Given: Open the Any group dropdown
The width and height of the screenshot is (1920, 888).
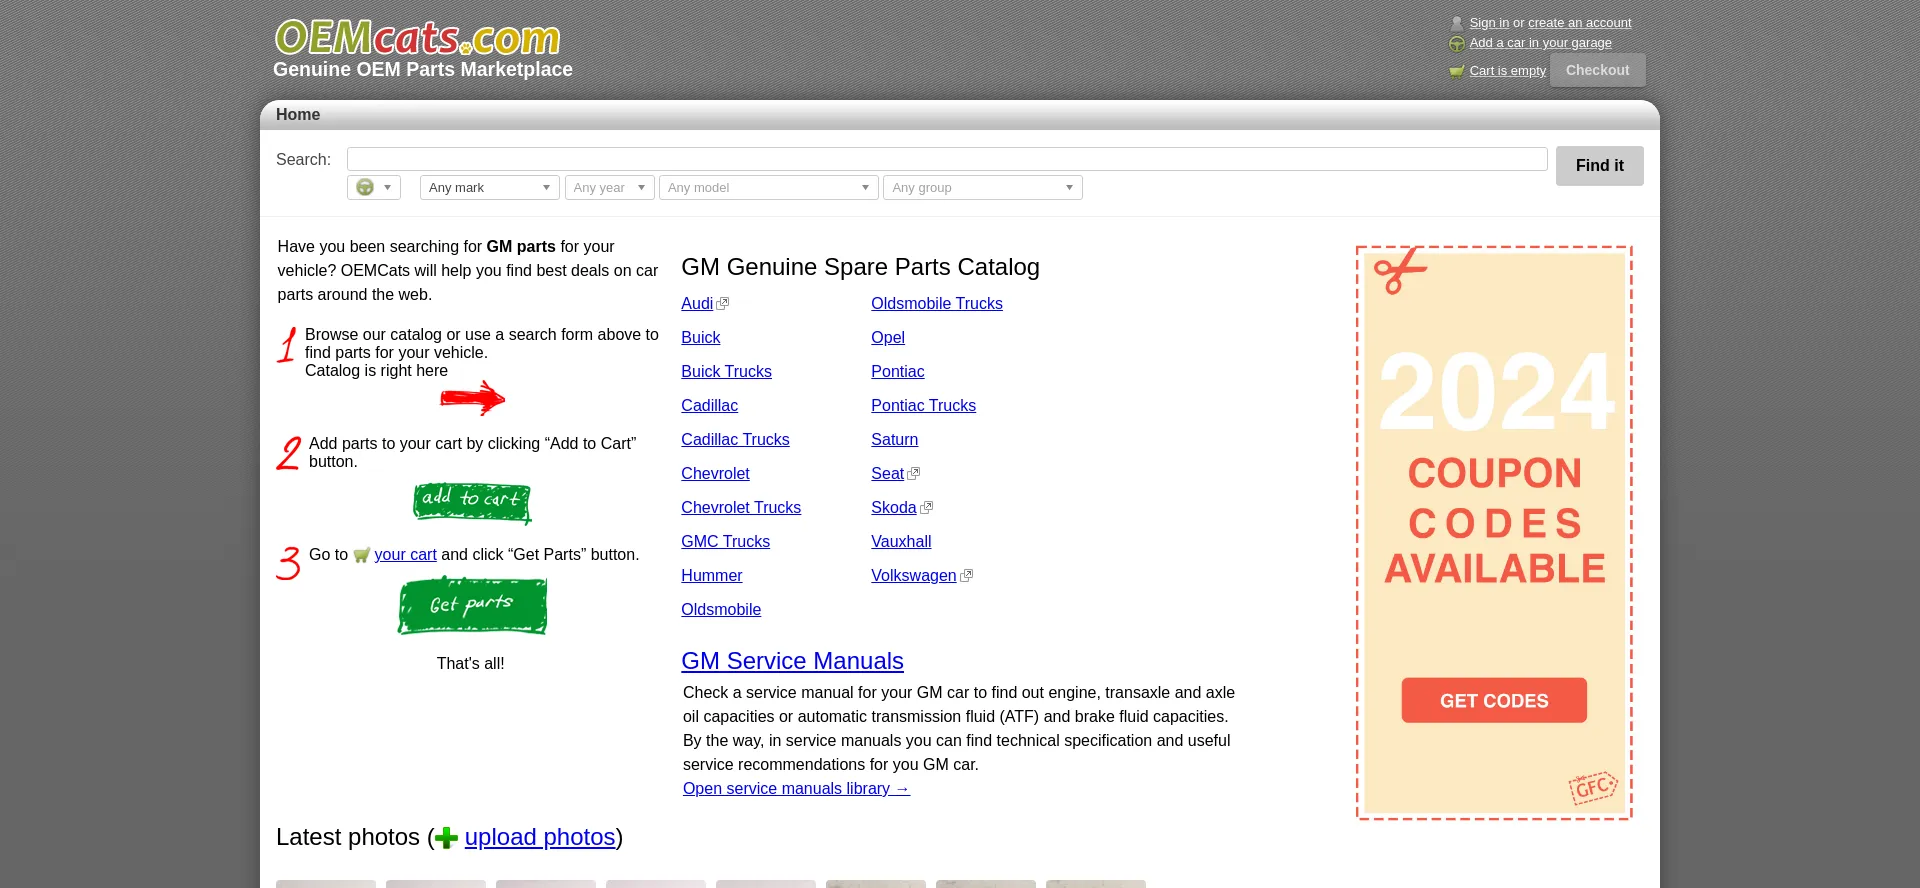Looking at the screenshot, I should point(983,187).
